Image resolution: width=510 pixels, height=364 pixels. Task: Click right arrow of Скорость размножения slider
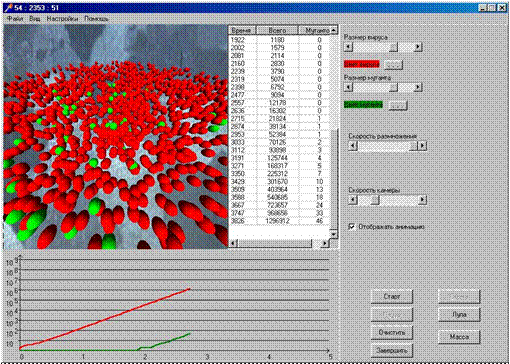point(423,146)
